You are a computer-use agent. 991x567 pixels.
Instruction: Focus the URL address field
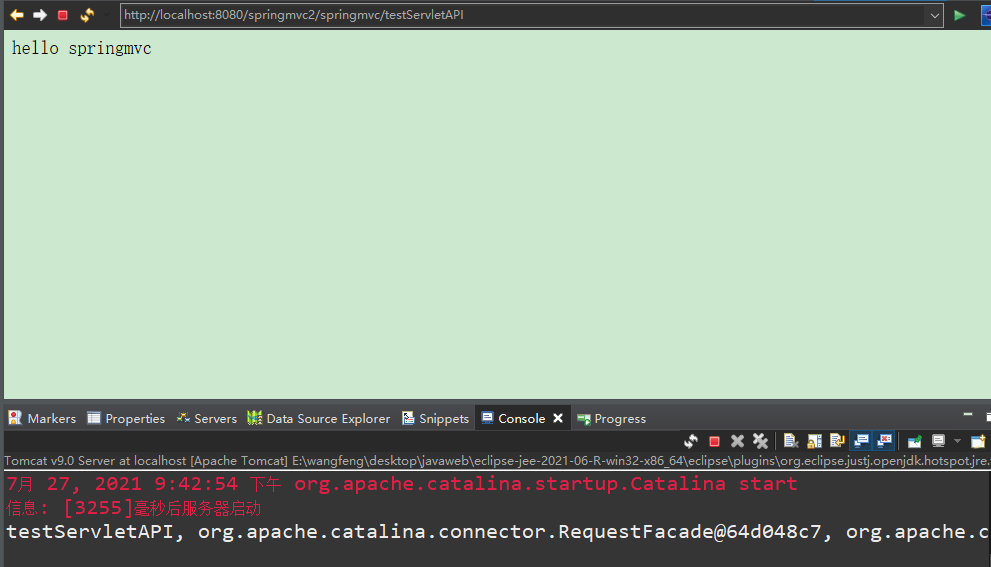tap(523, 15)
